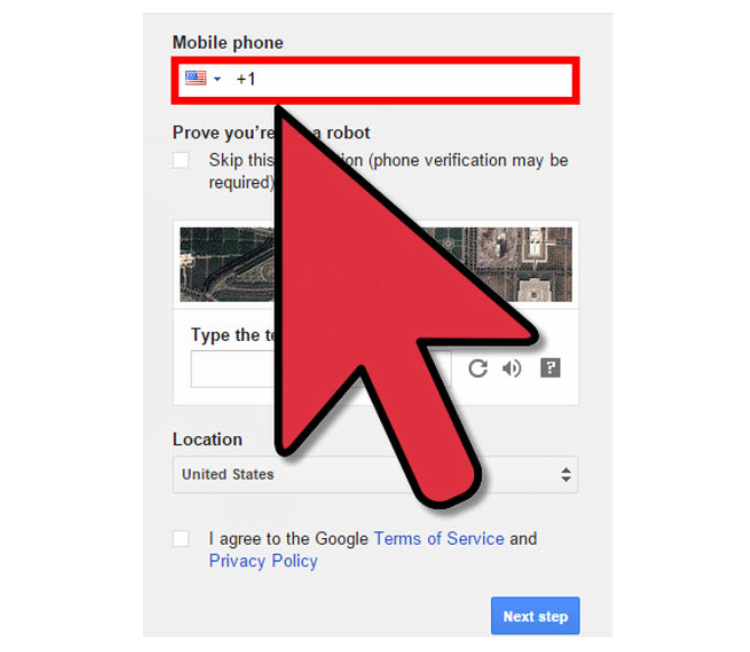This screenshot has width=750, height=652.
Task: Click the Prove you're not a robot heading
Action: (271, 133)
